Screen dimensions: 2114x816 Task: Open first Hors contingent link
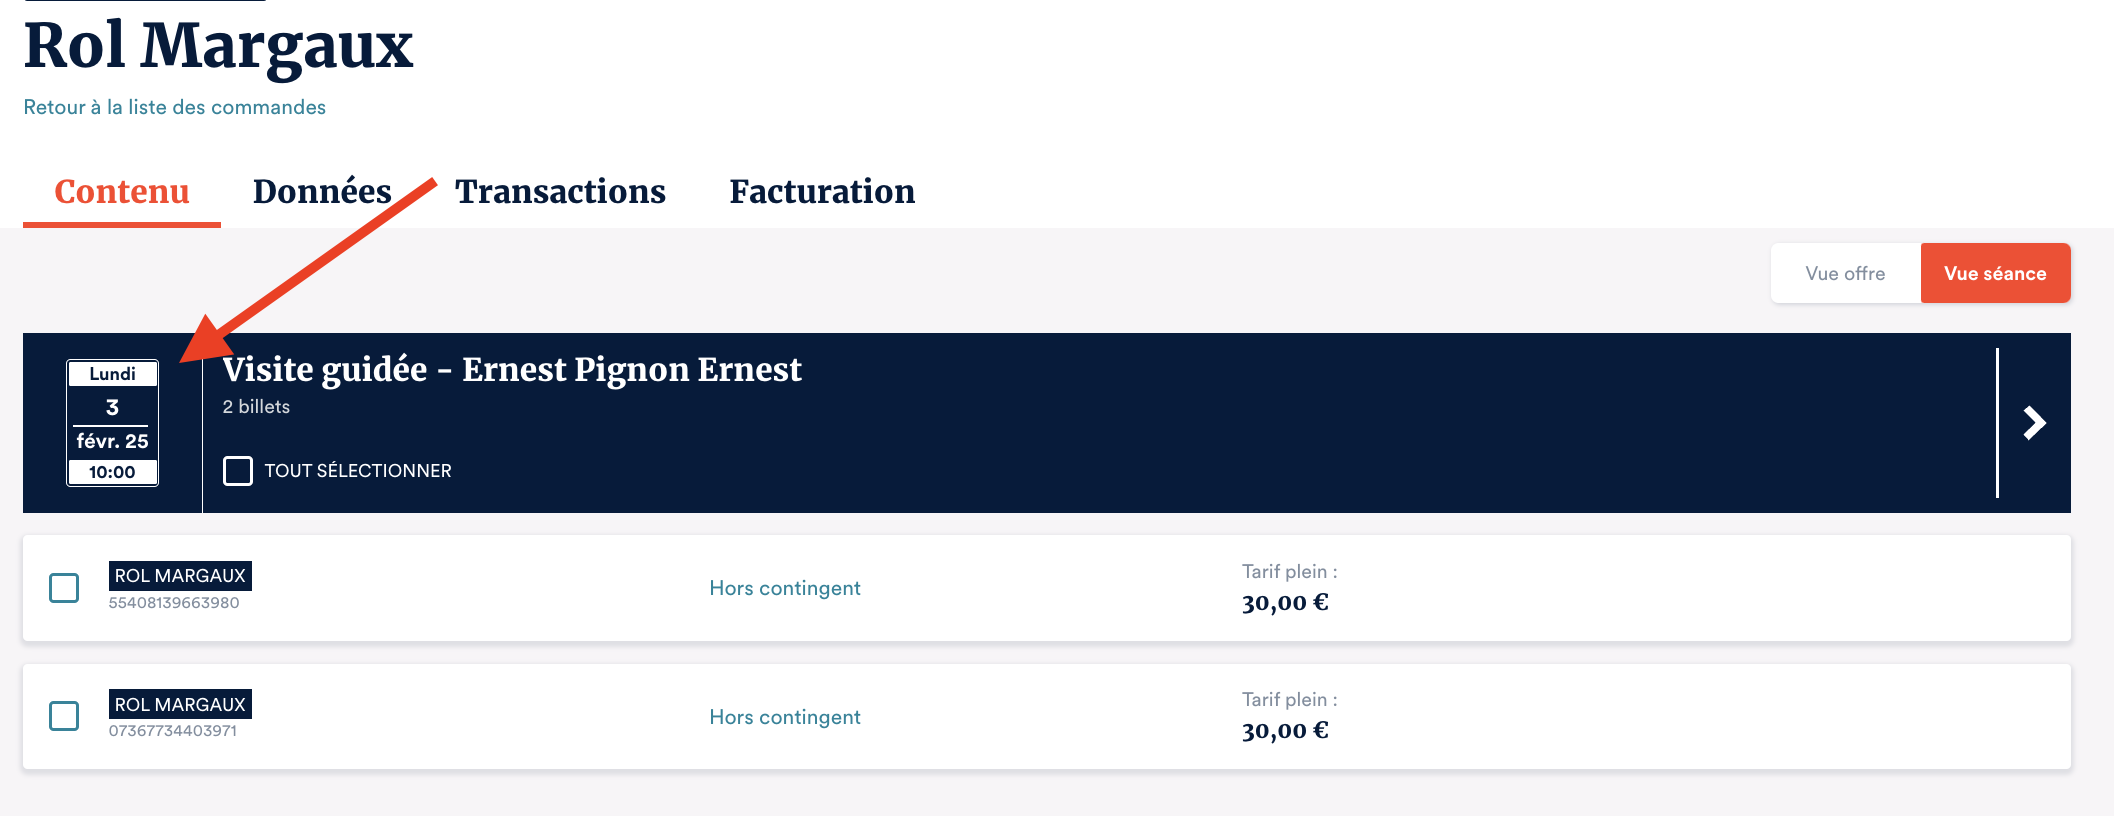[785, 588]
